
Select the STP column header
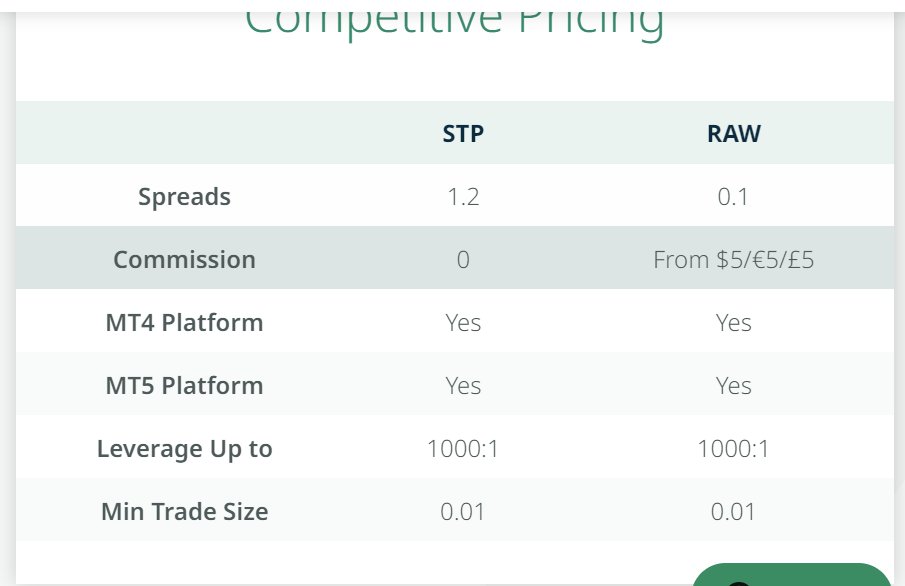tap(463, 134)
